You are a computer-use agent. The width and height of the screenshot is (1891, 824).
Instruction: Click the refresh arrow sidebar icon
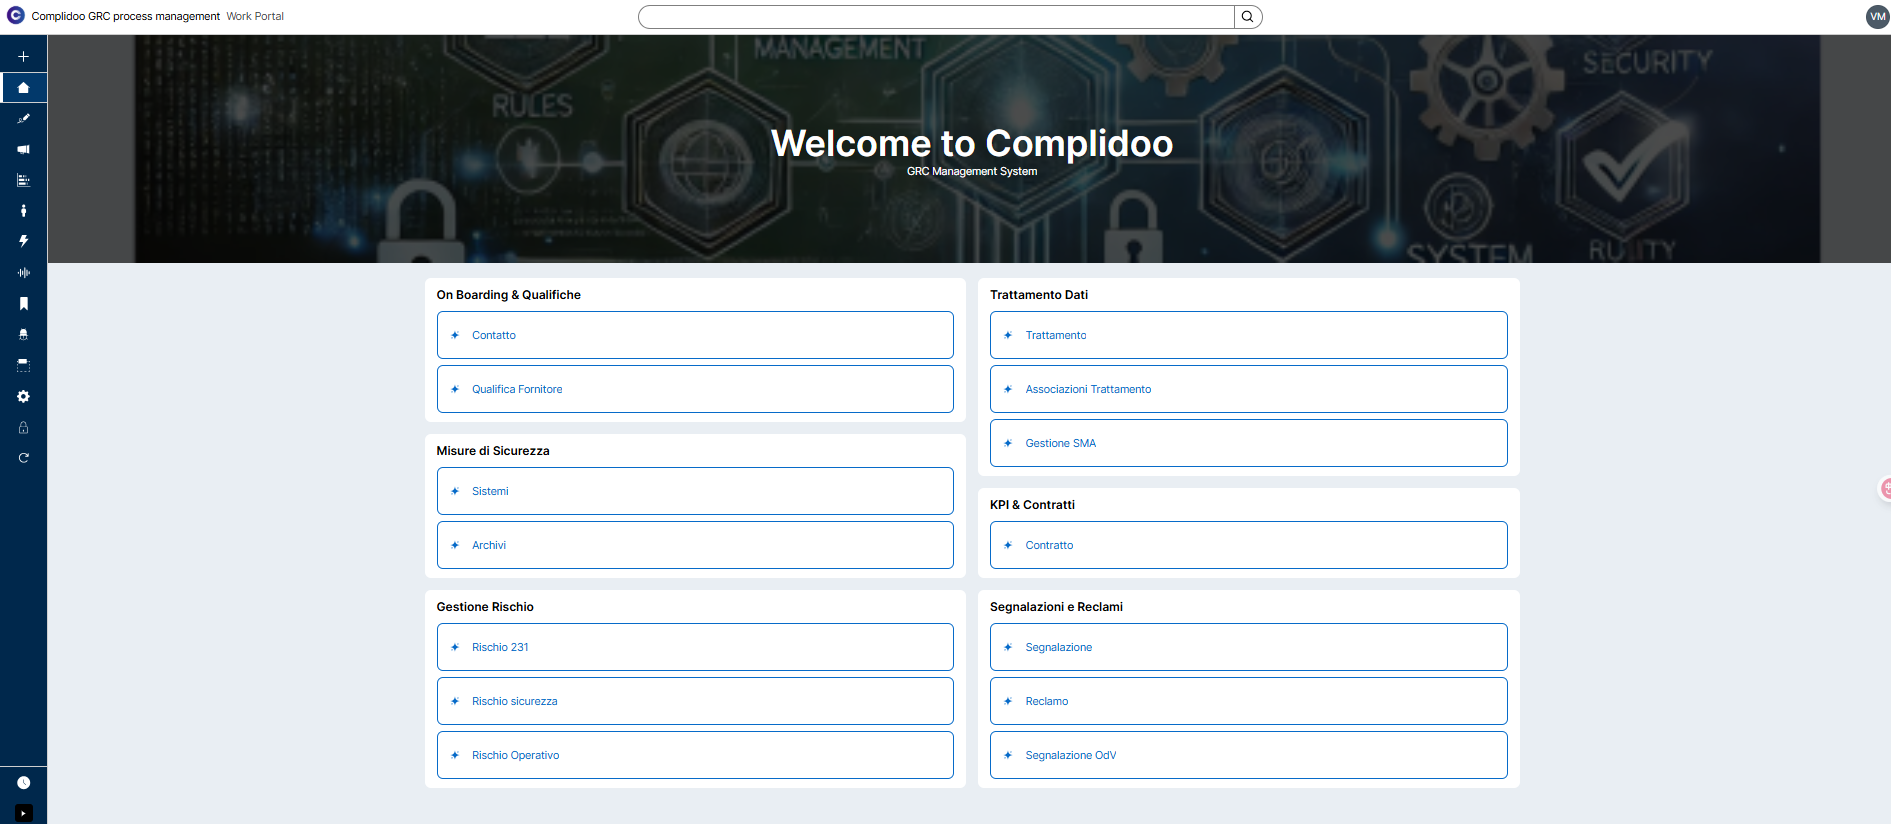pos(23,458)
